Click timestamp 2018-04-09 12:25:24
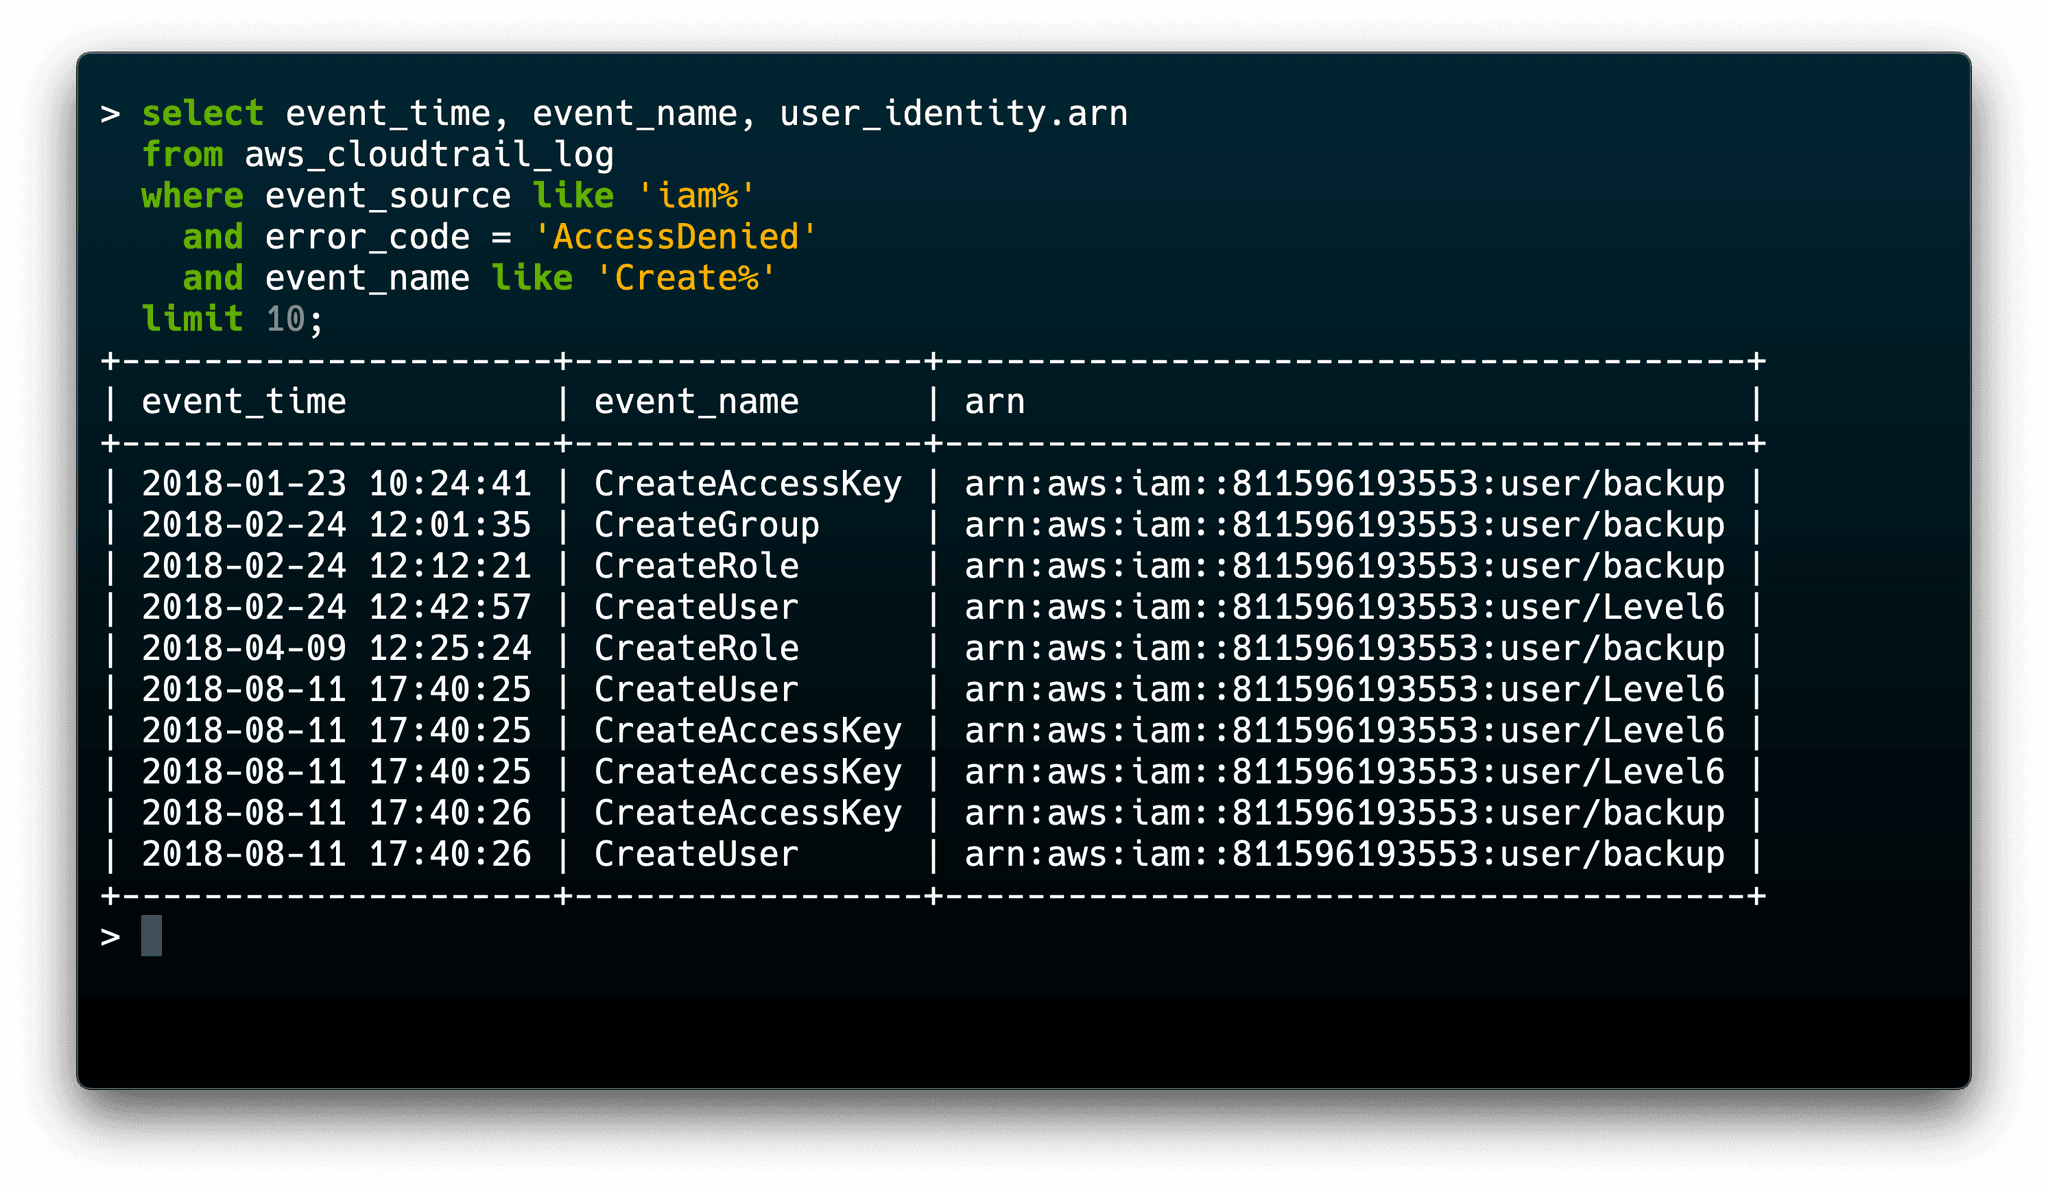The height and width of the screenshot is (1191, 2048). 336,648
